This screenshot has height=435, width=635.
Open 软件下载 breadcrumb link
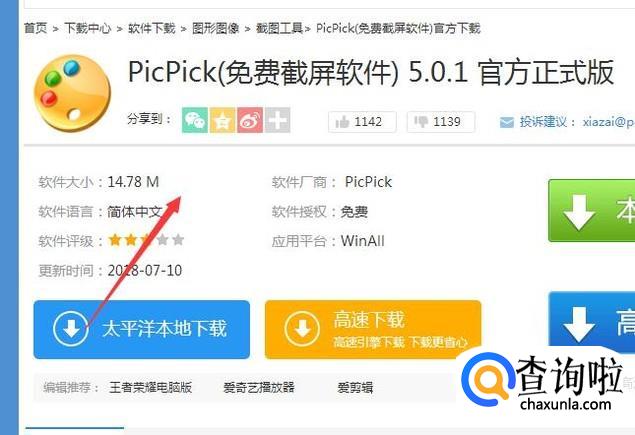click(x=151, y=28)
